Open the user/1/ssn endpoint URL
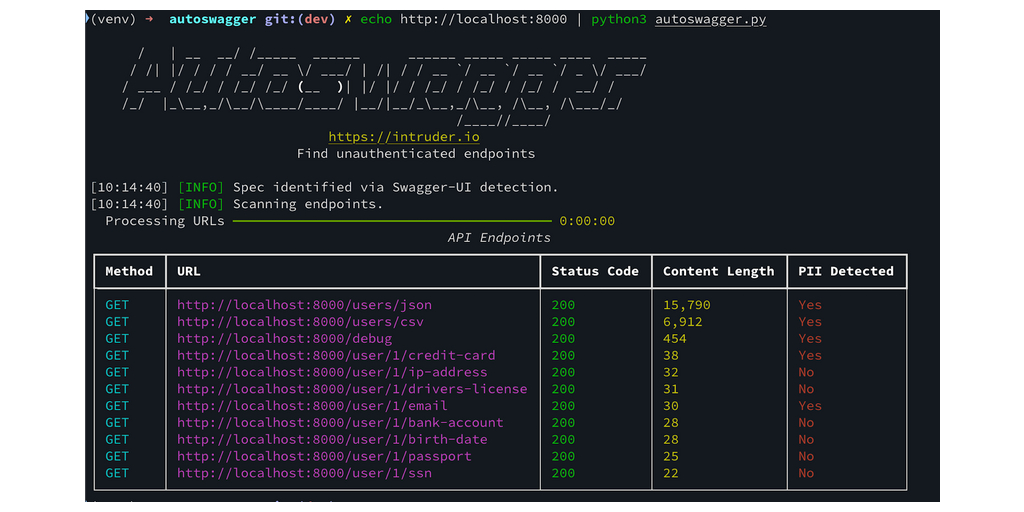The height and width of the screenshot is (512, 1024). 304,473
